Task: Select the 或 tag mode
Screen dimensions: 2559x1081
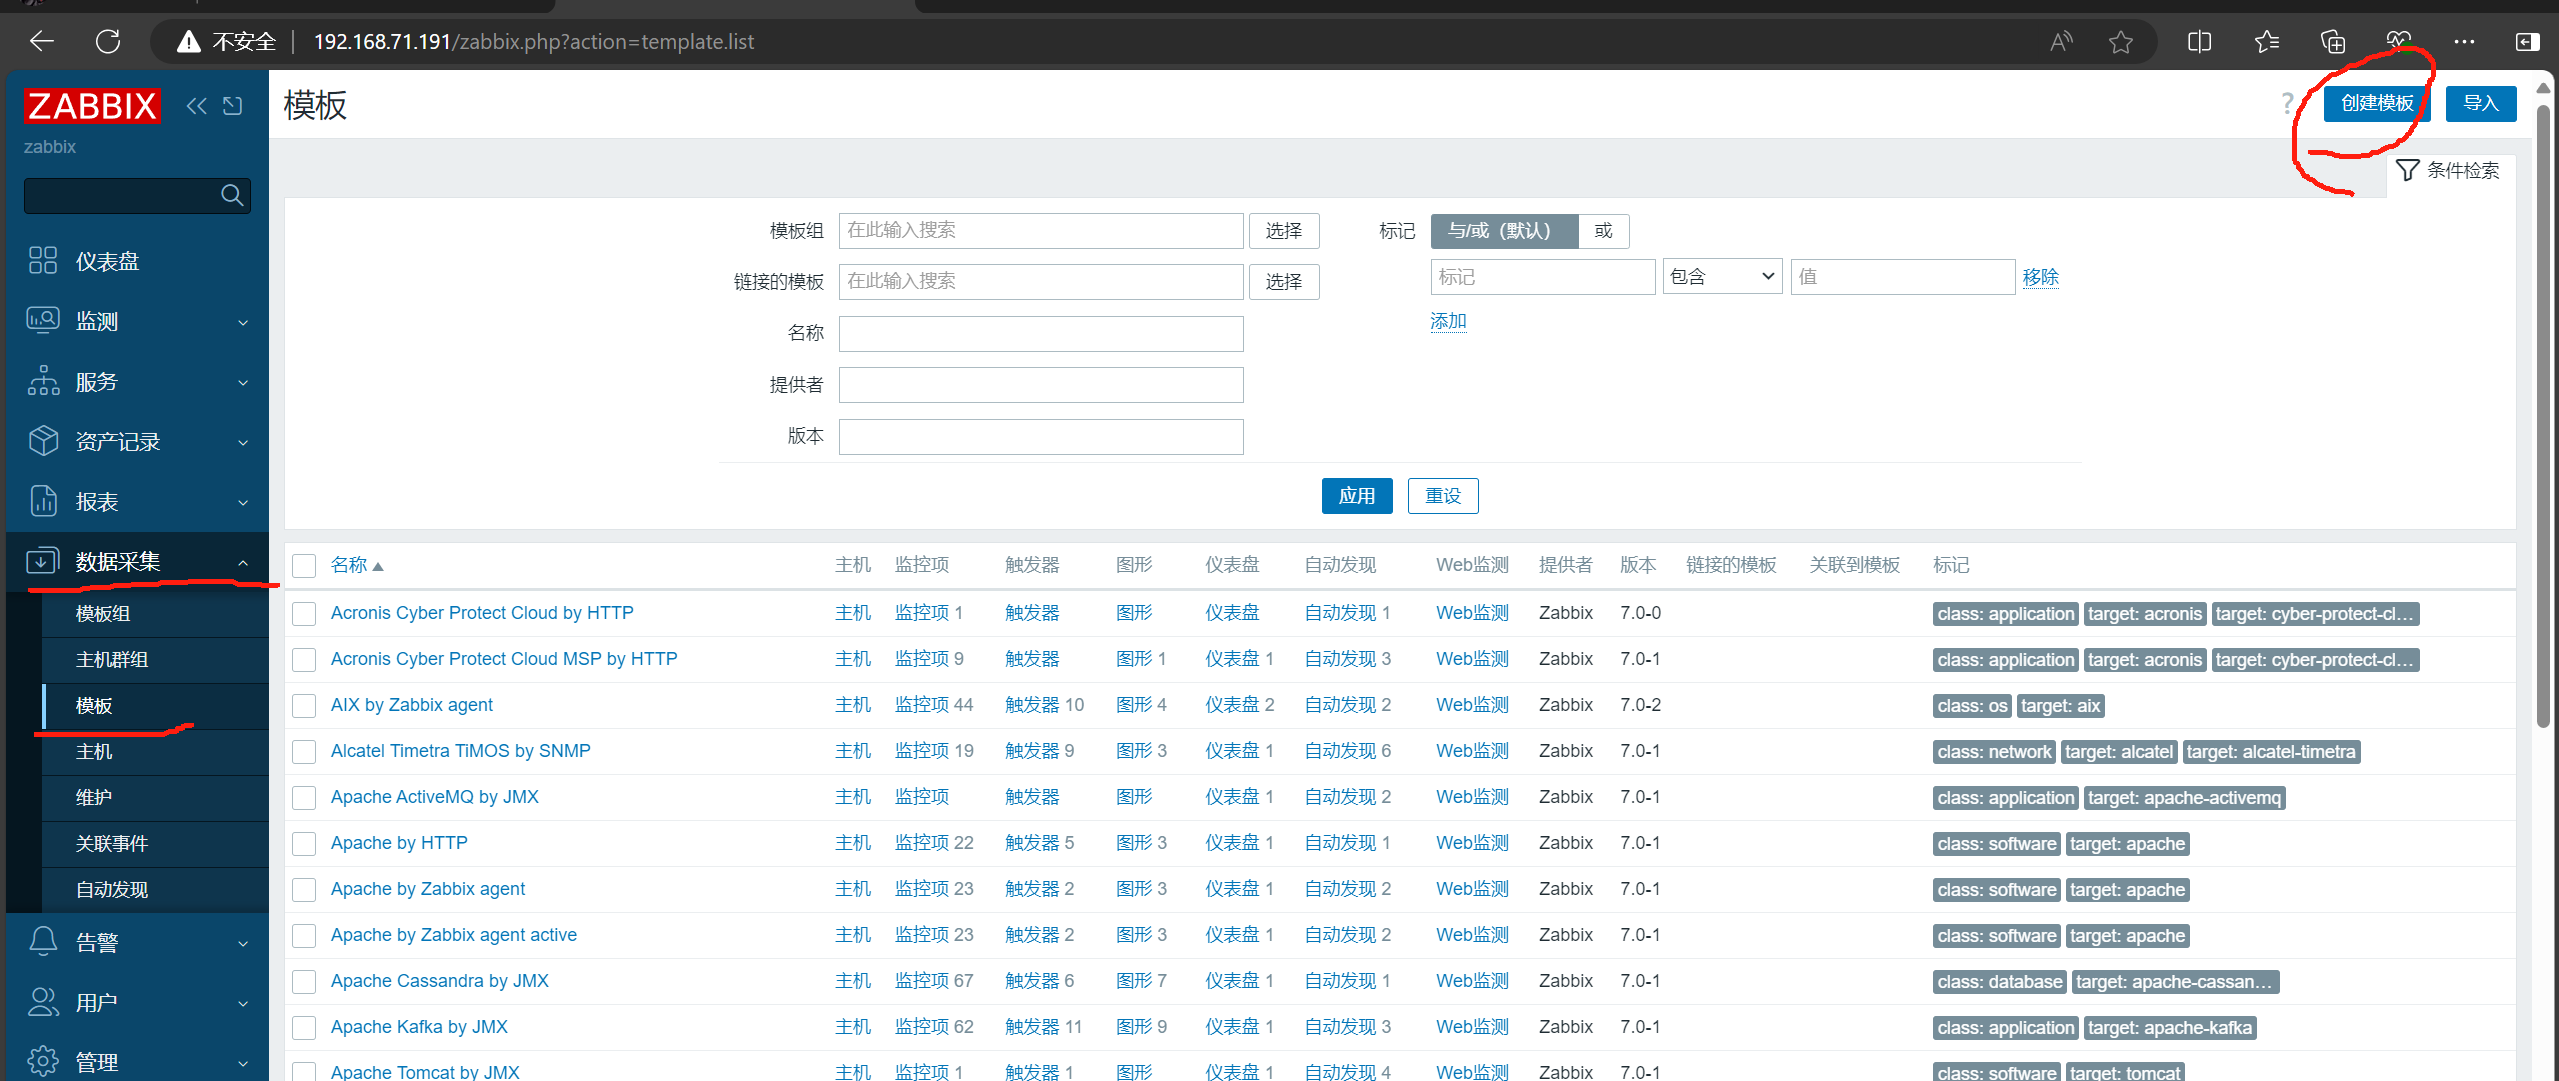Action: [x=1603, y=231]
